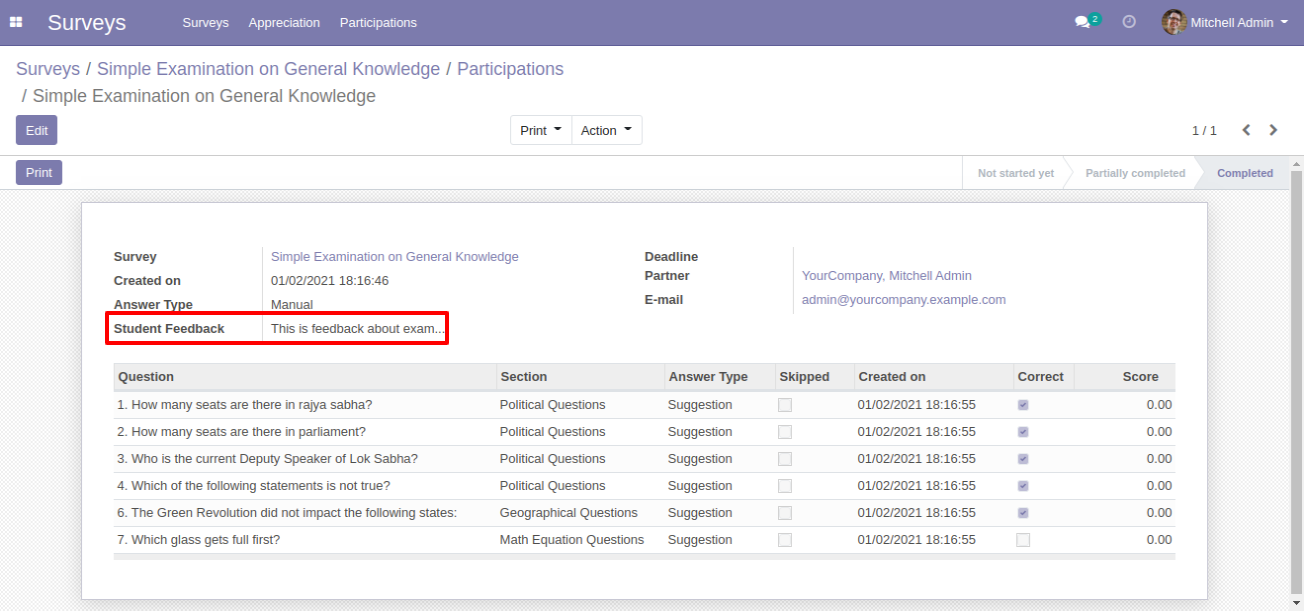The width and height of the screenshot is (1304, 611).
Task: Open the Action dropdown menu
Action: pyautogui.click(x=607, y=130)
